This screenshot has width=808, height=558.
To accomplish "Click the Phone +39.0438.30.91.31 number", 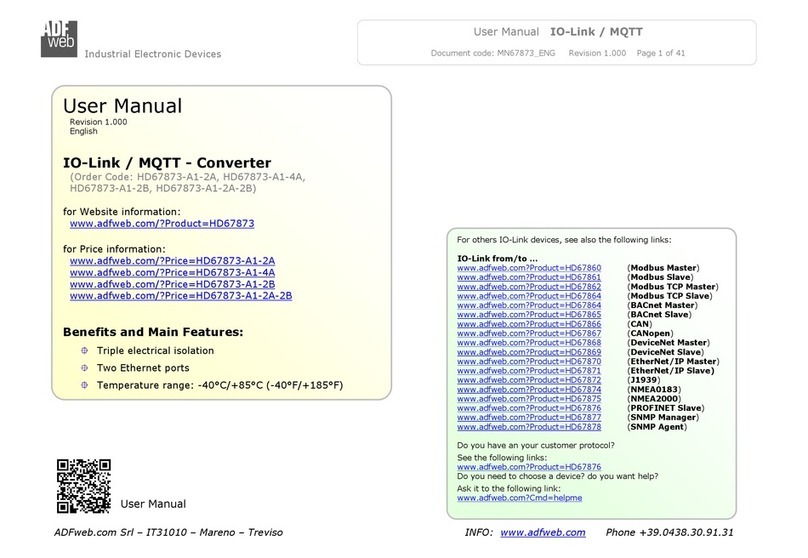I will 669,532.
